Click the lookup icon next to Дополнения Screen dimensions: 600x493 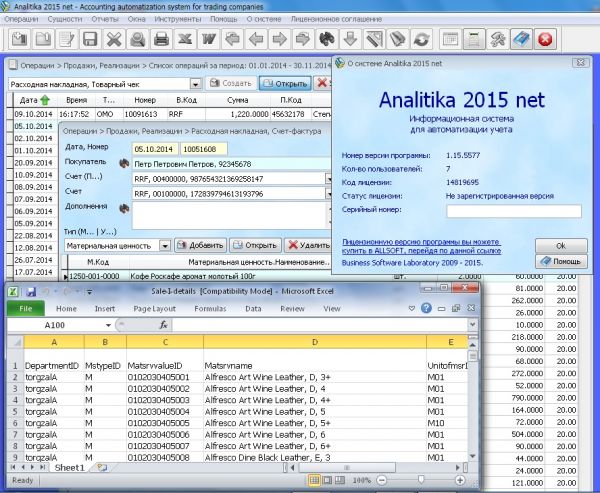click(x=124, y=209)
